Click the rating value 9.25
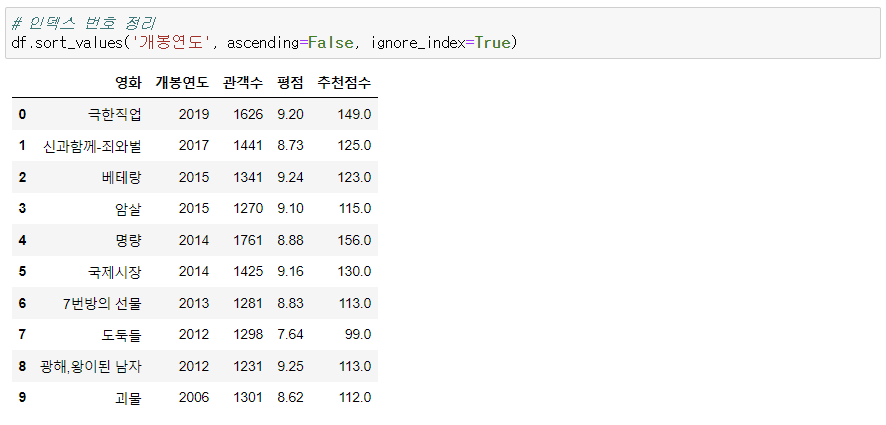886x425 pixels. [x=290, y=367]
